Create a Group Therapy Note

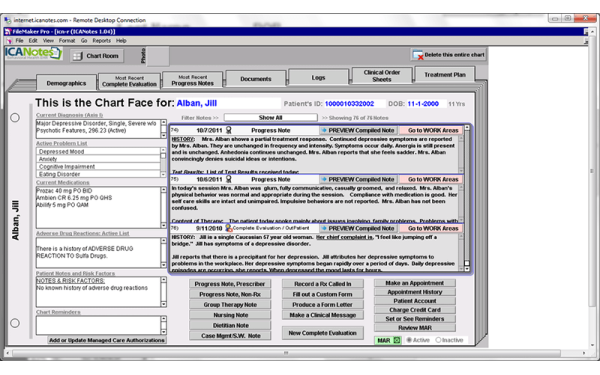pos(230,305)
